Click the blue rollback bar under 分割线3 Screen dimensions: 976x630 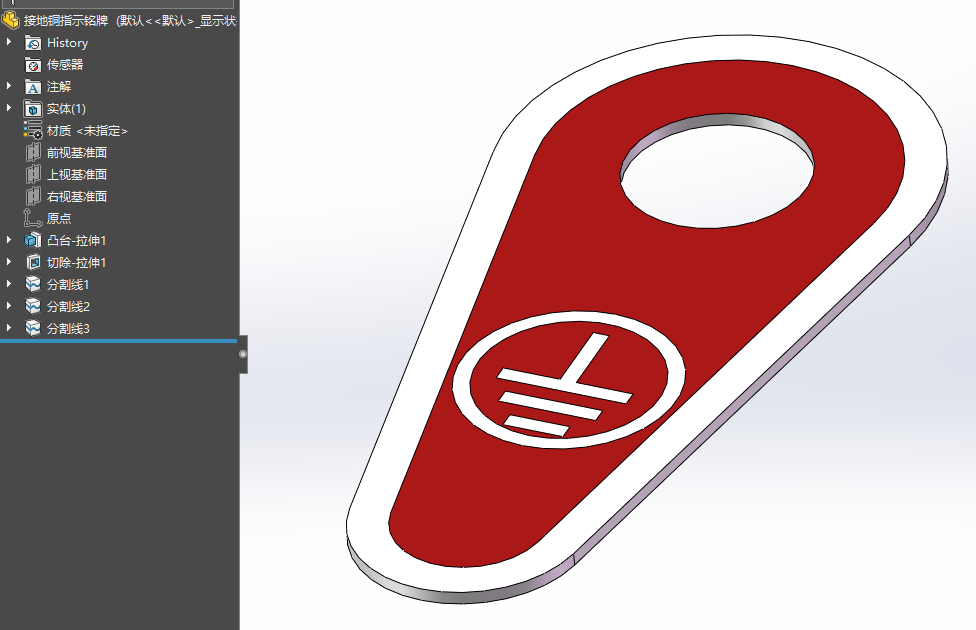(118, 341)
